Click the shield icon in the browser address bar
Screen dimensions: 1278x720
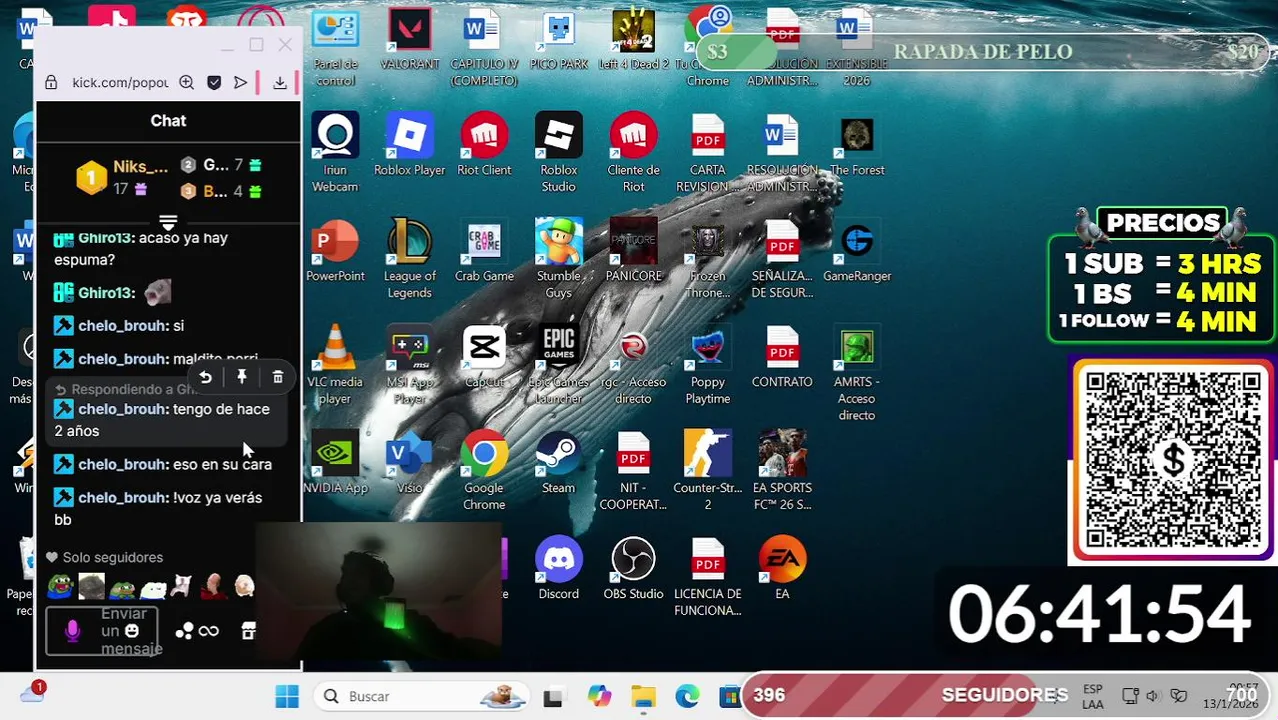click(214, 83)
